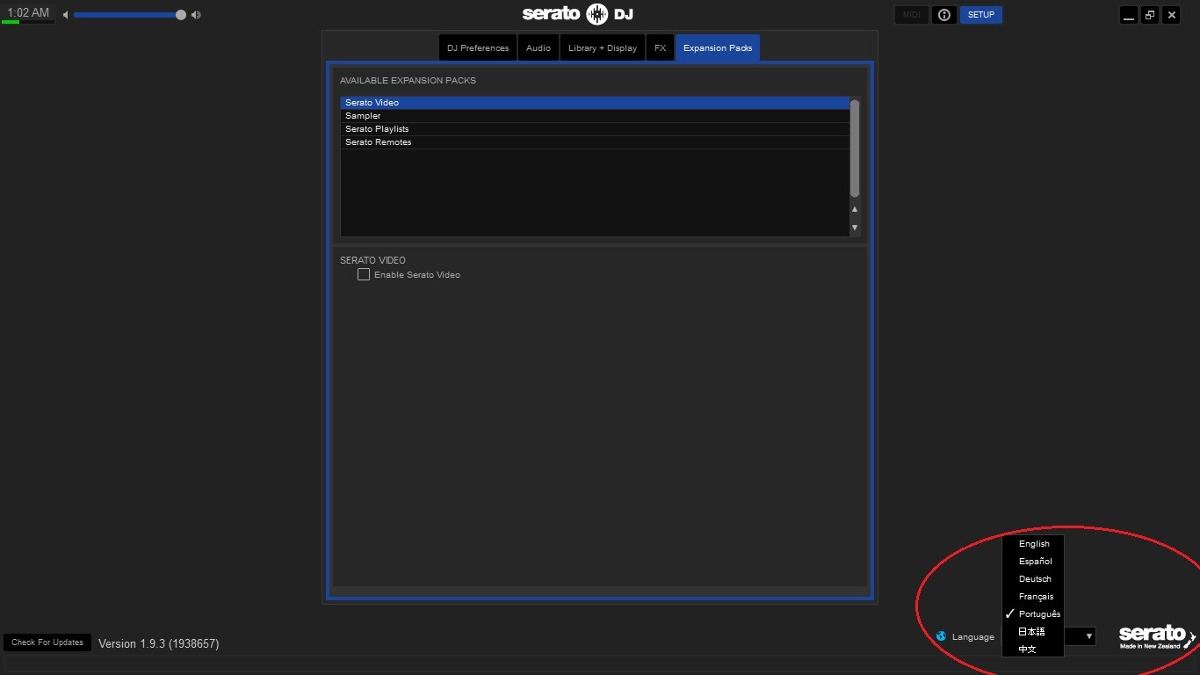Click the Serato Made in New Zealand logo

tap(1157, 637)
